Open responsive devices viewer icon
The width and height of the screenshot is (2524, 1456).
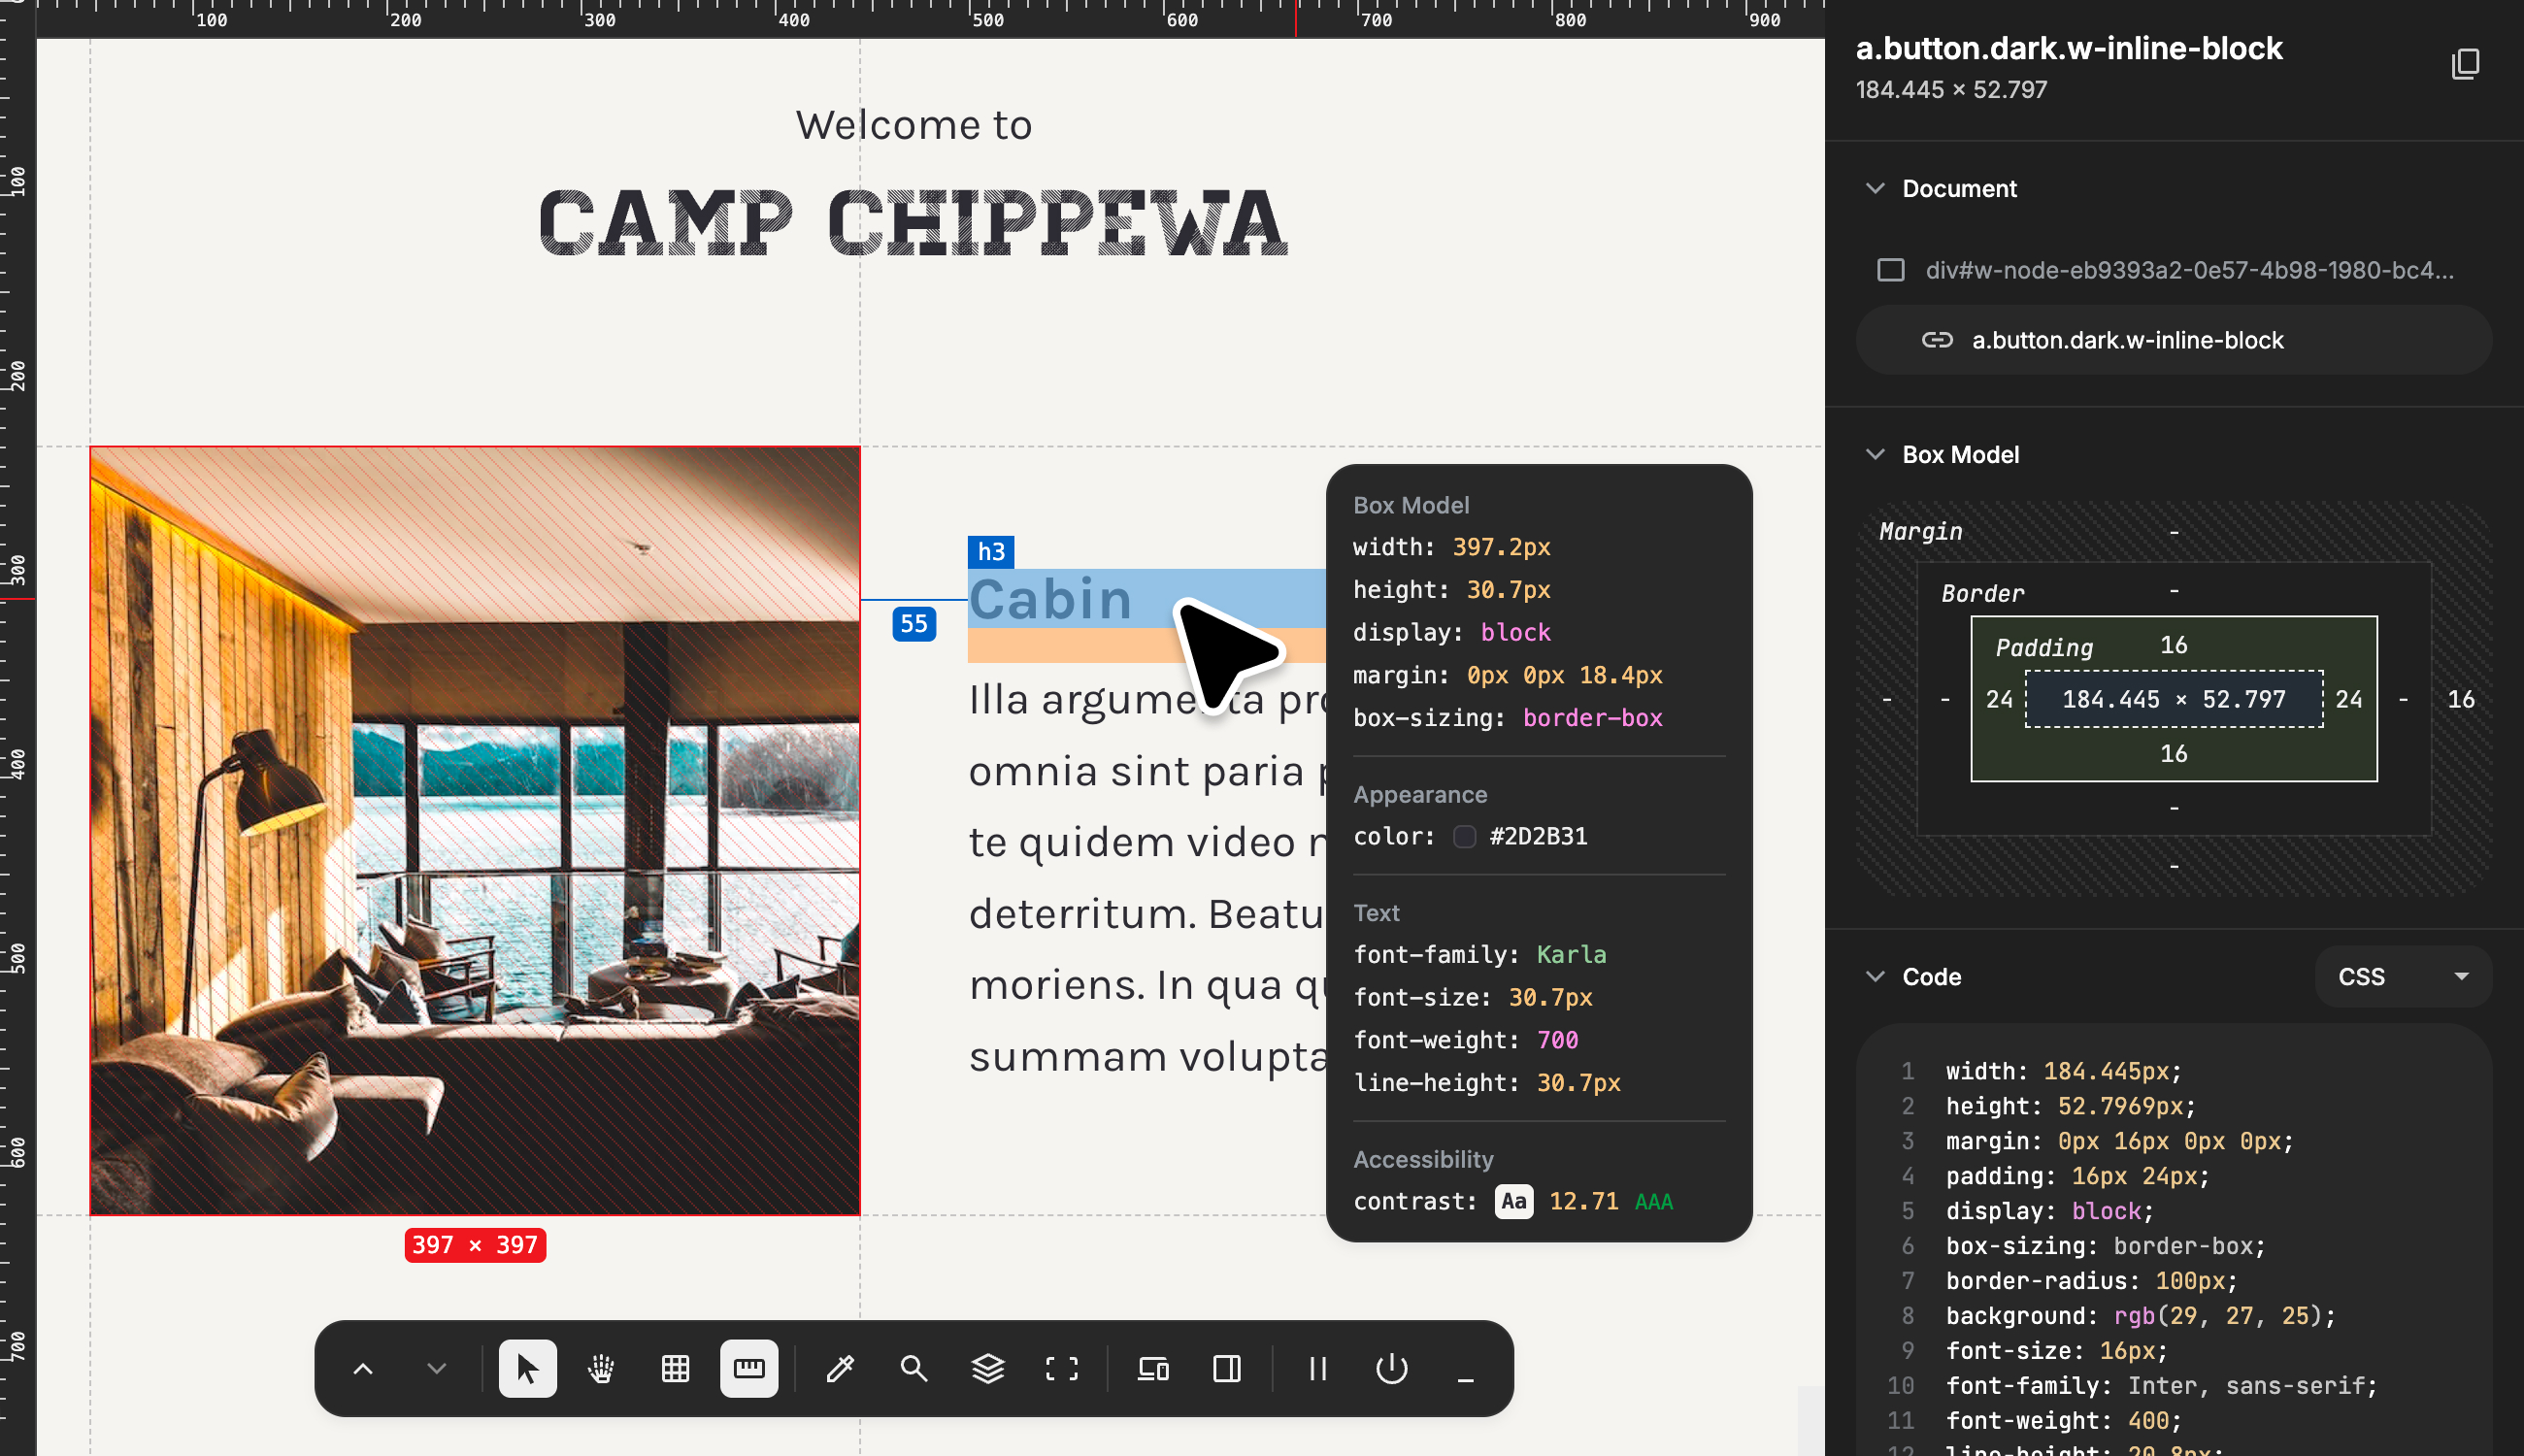coord(1153,1368)
